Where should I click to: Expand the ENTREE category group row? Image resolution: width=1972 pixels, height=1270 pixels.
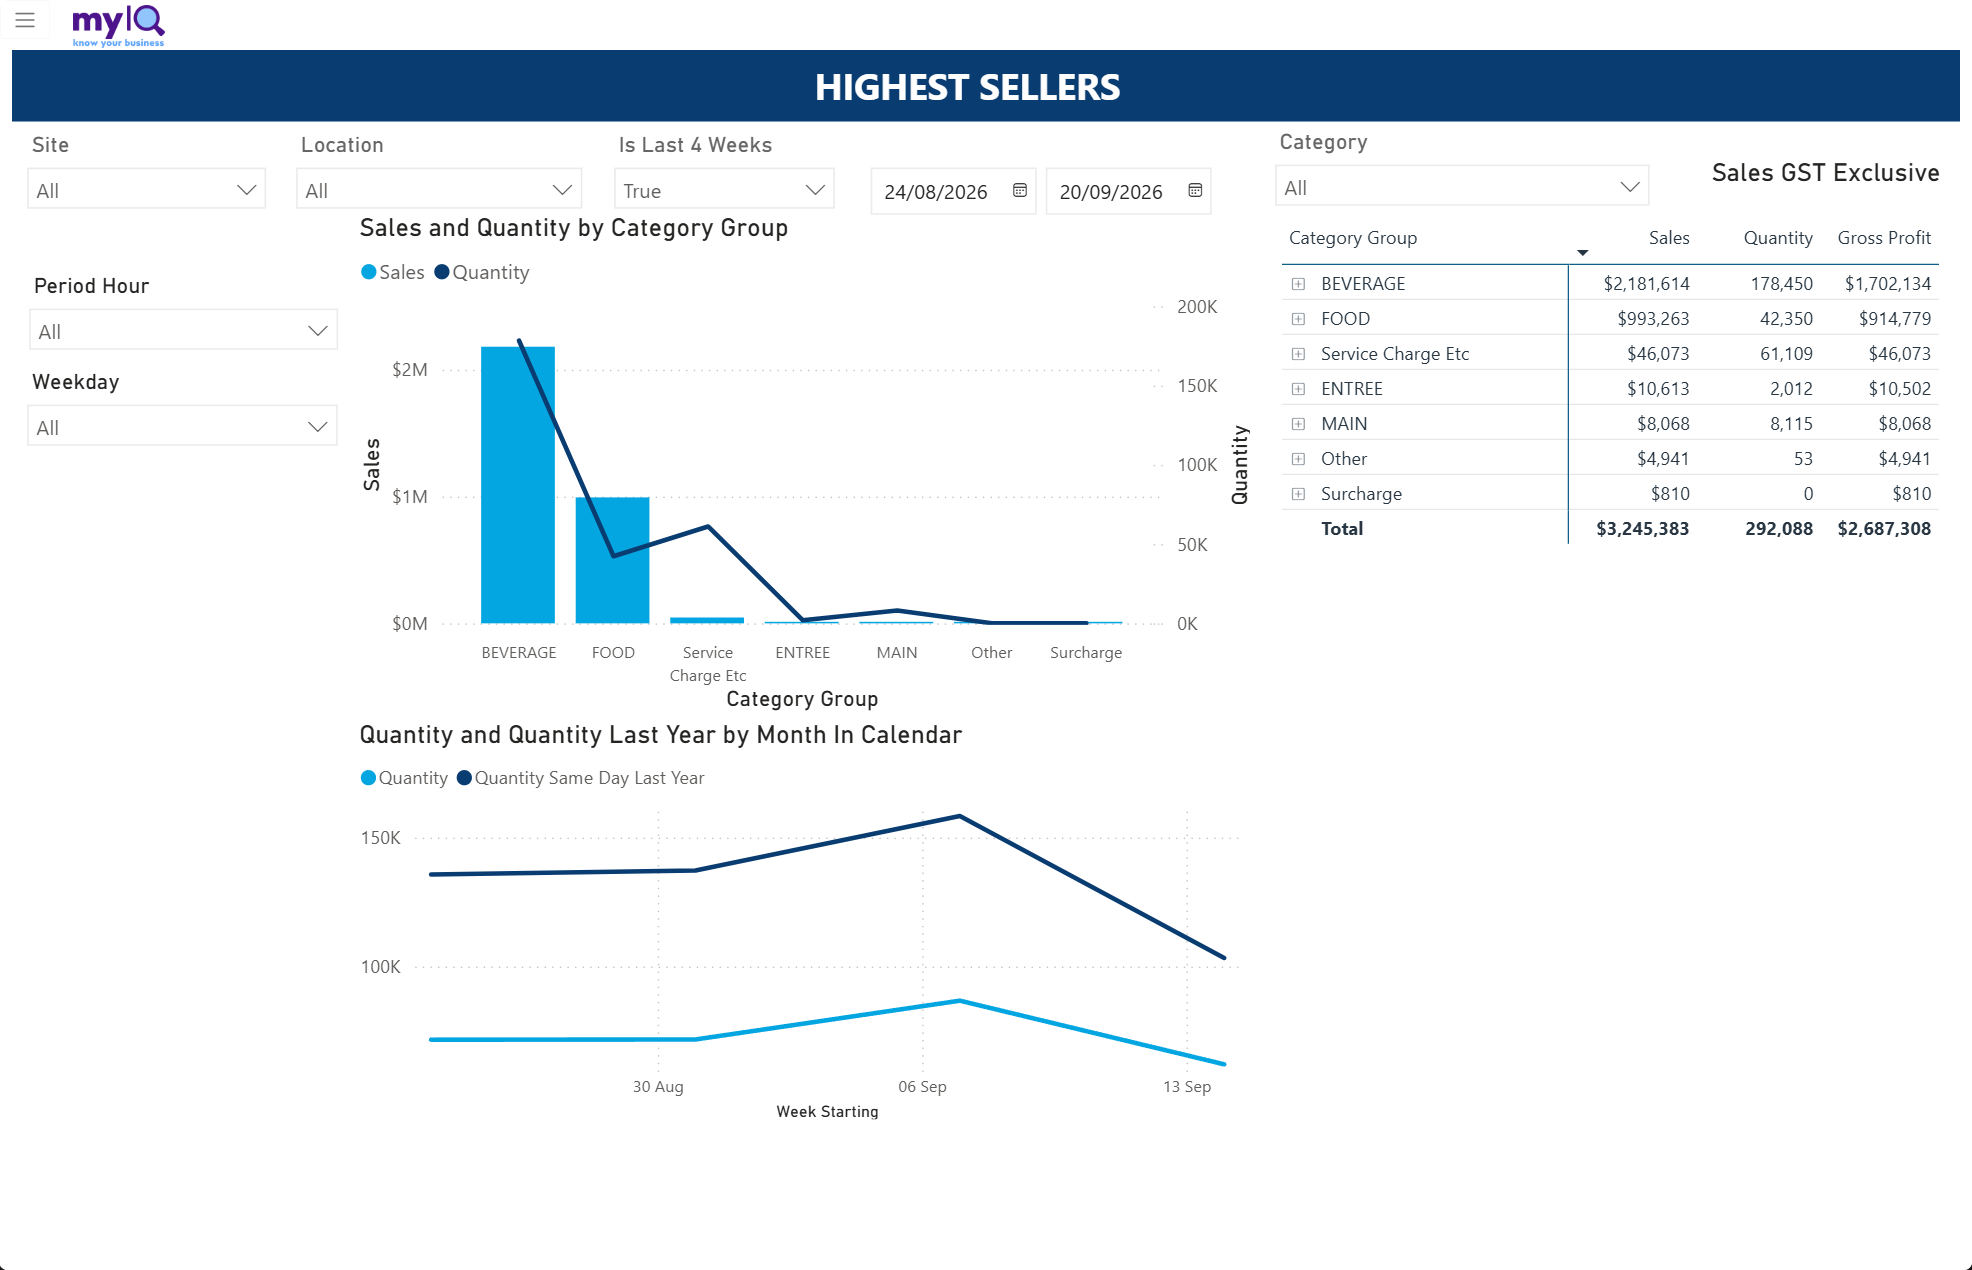[x=1298, y=389]
